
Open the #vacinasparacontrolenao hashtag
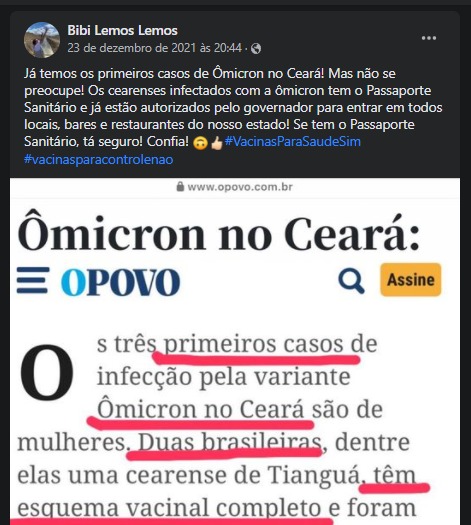coord(98,159)
